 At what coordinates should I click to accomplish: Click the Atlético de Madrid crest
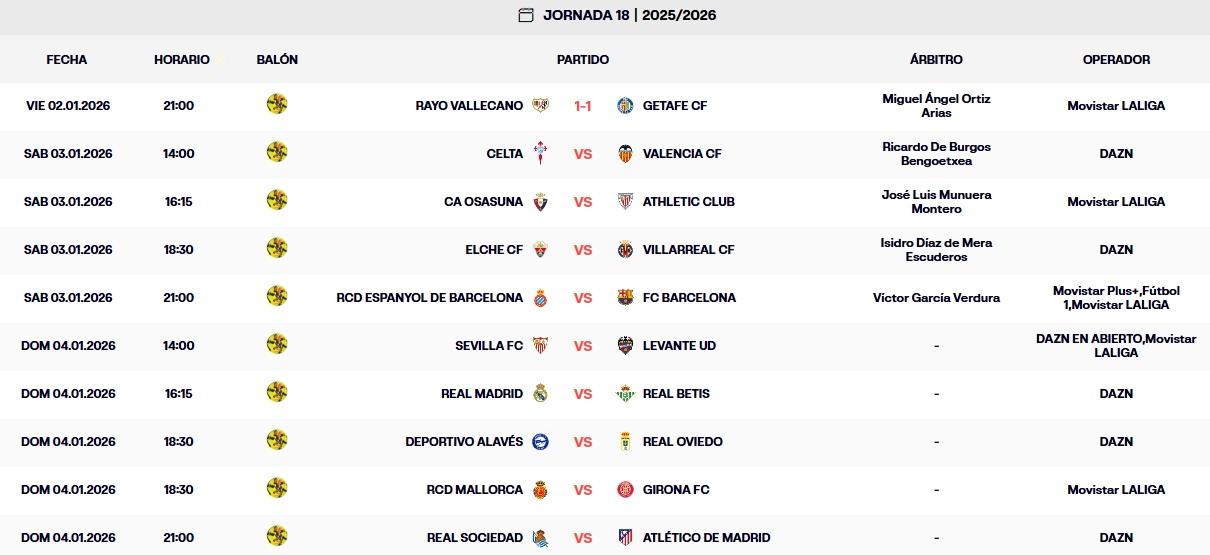[x=625, y=537]
